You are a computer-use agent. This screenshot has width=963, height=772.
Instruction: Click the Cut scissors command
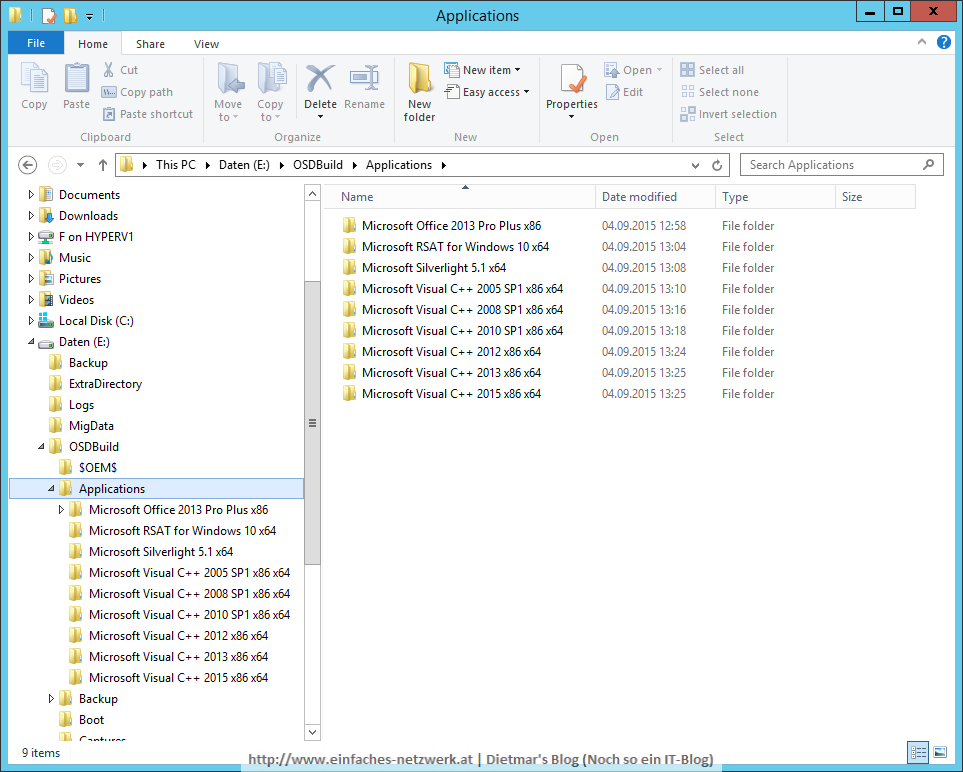120,70
